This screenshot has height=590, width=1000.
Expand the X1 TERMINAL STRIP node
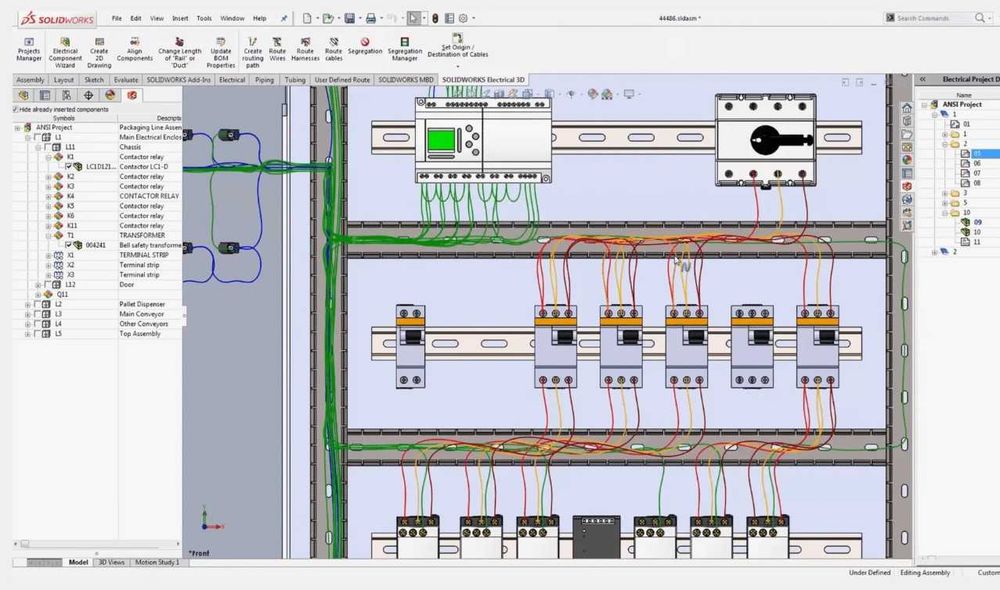pos(48,255)
